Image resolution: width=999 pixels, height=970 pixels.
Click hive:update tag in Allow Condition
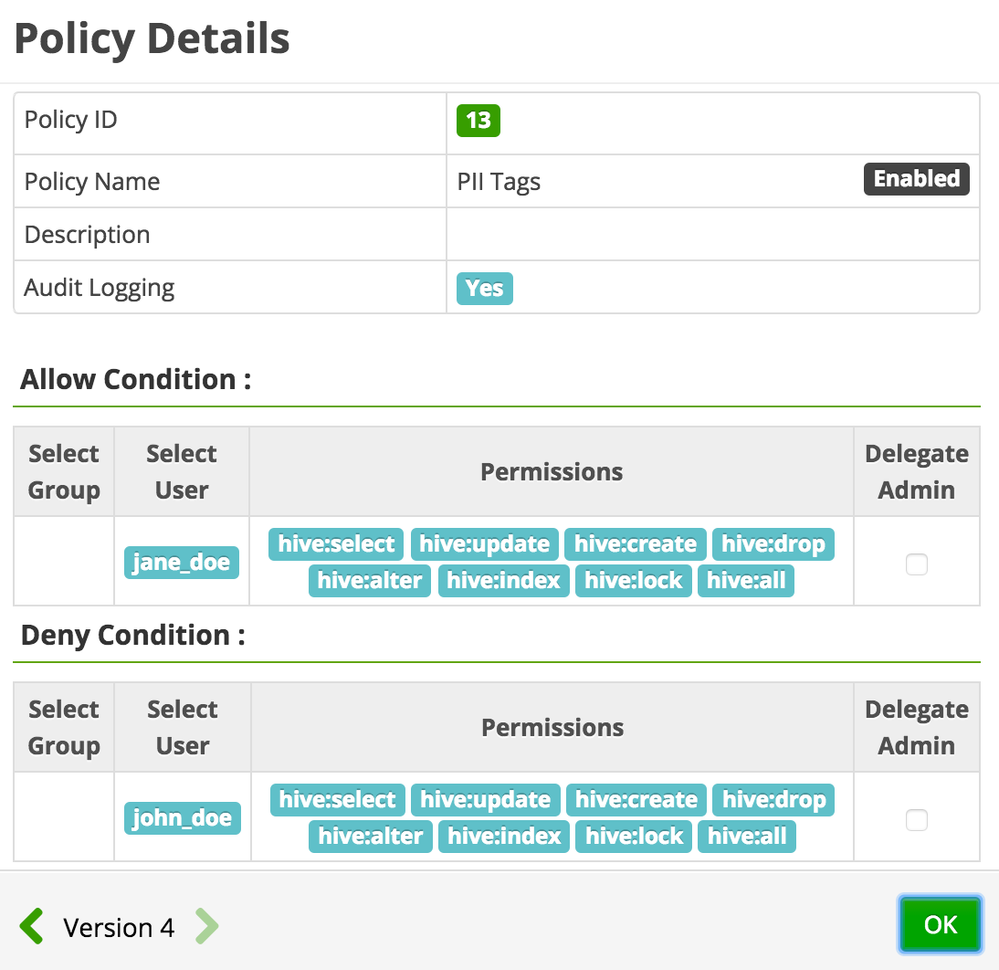[485, 544]
